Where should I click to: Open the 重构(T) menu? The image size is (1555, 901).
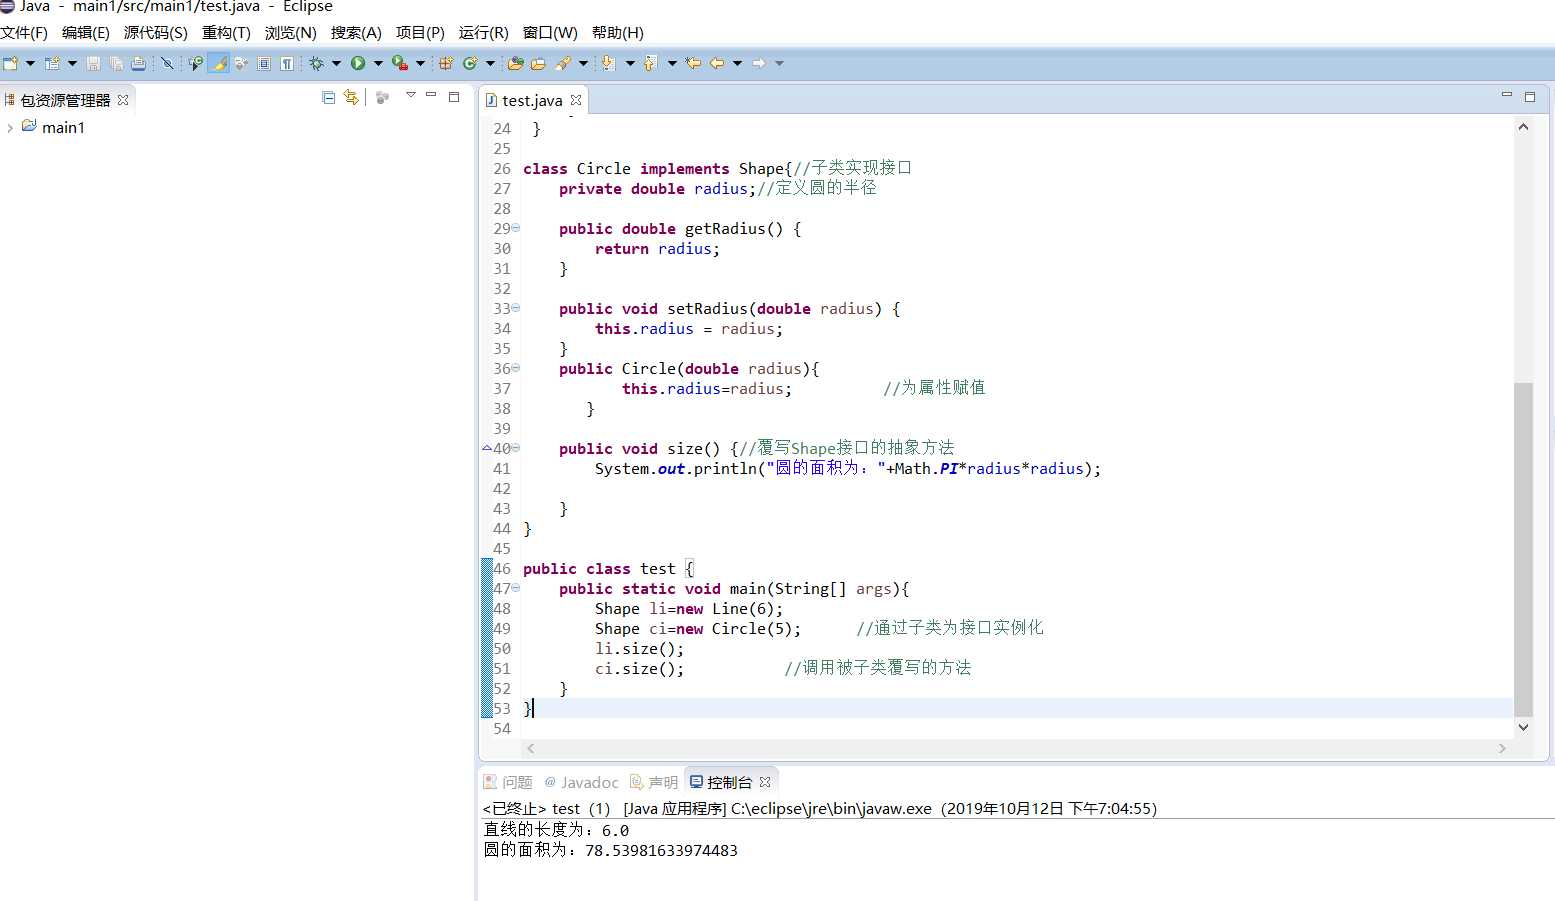[226, 33]
